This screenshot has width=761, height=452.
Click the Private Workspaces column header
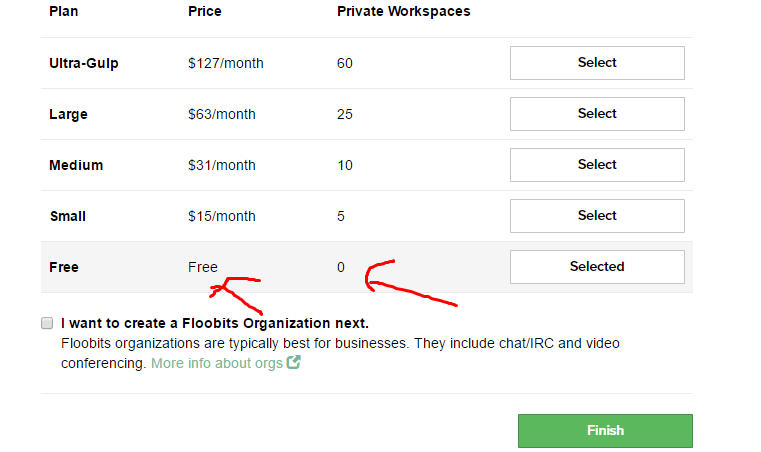coord(404,12)
